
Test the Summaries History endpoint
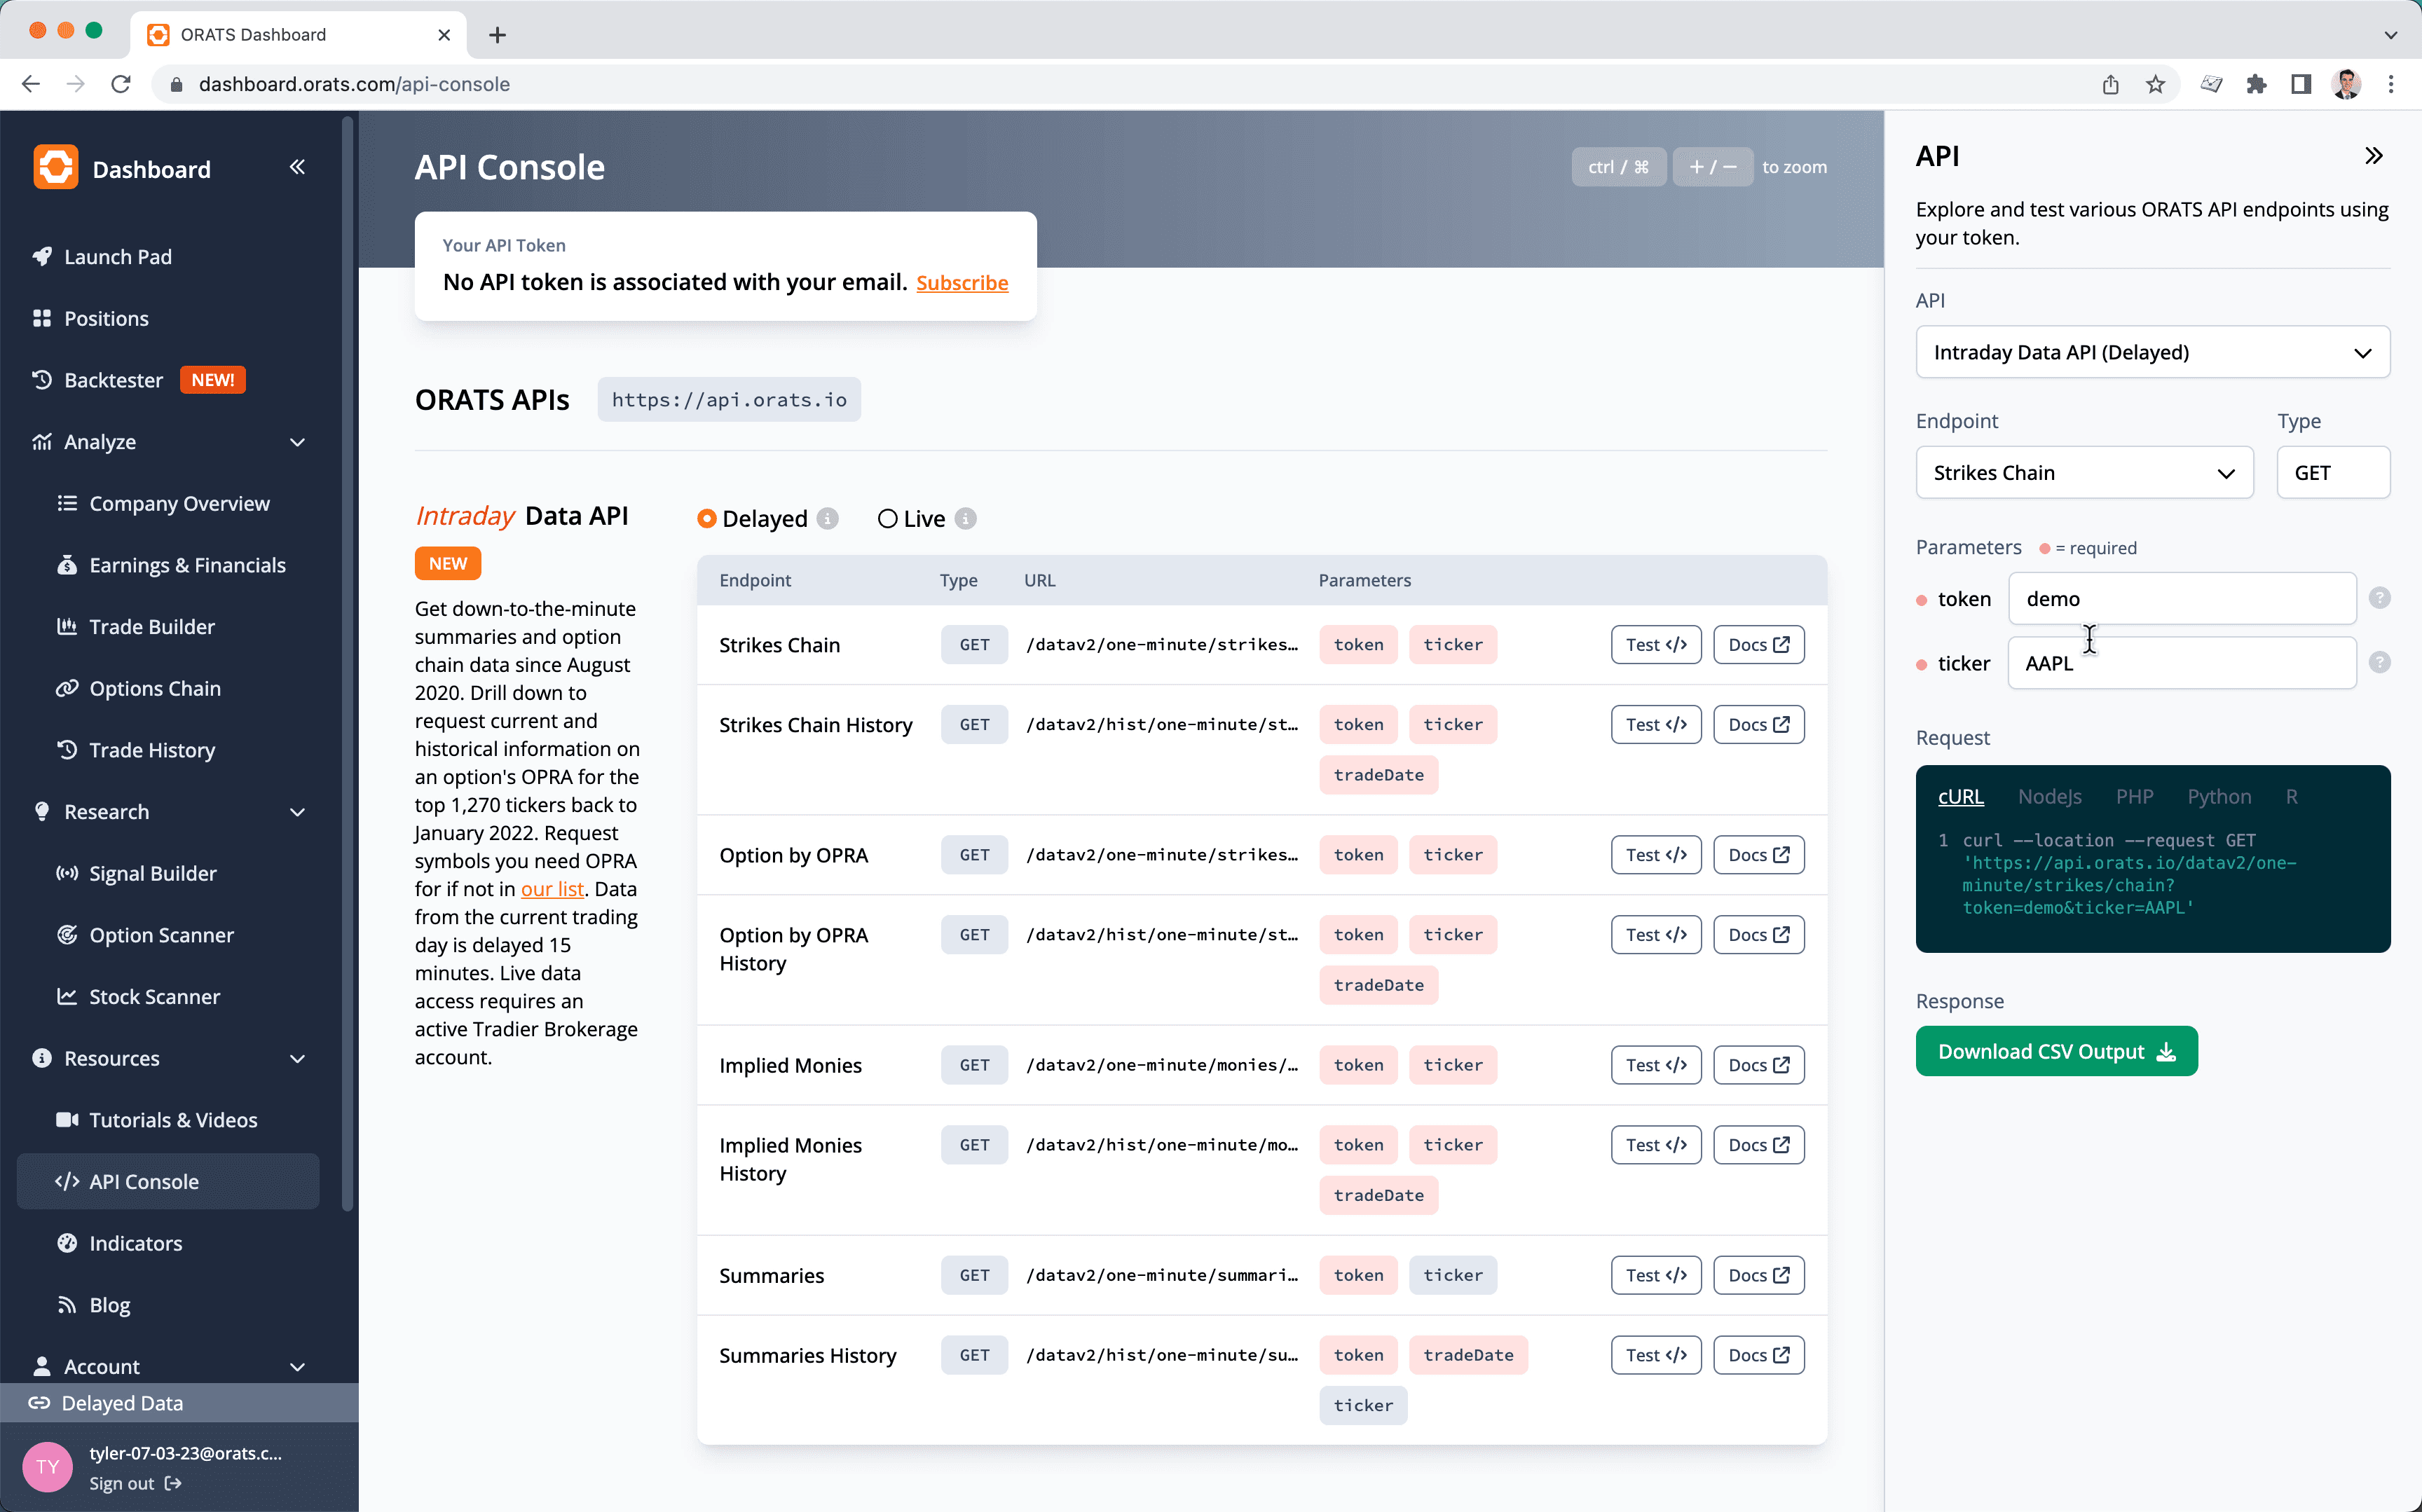[x=1655, y=1355]
